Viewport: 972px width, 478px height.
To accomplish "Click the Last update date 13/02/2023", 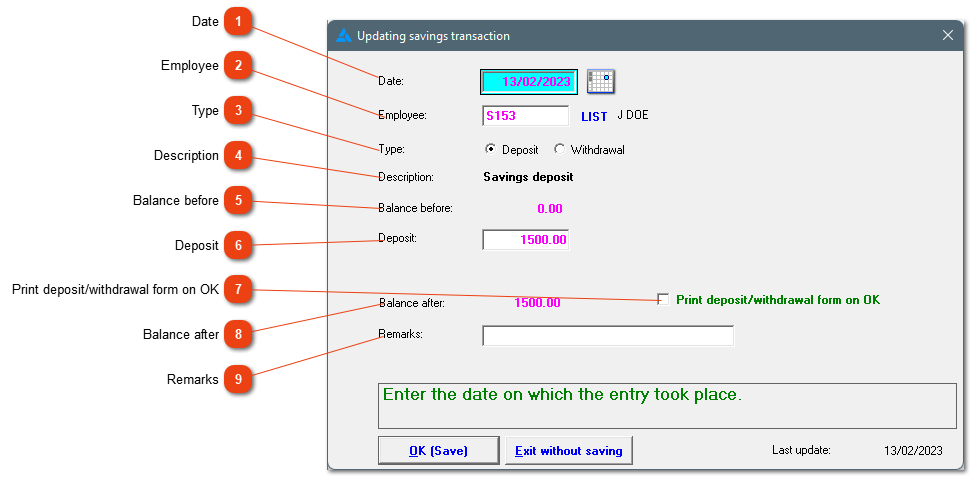I will point(913,451).
